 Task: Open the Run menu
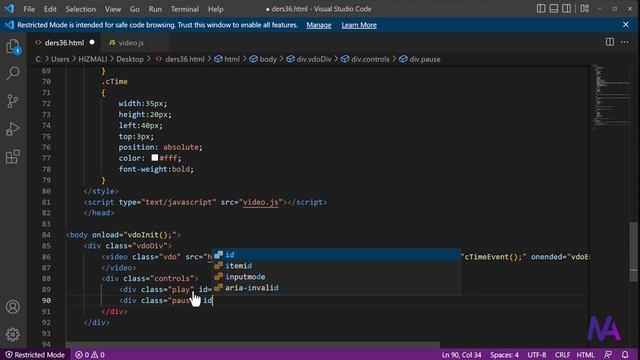[155, 9]
